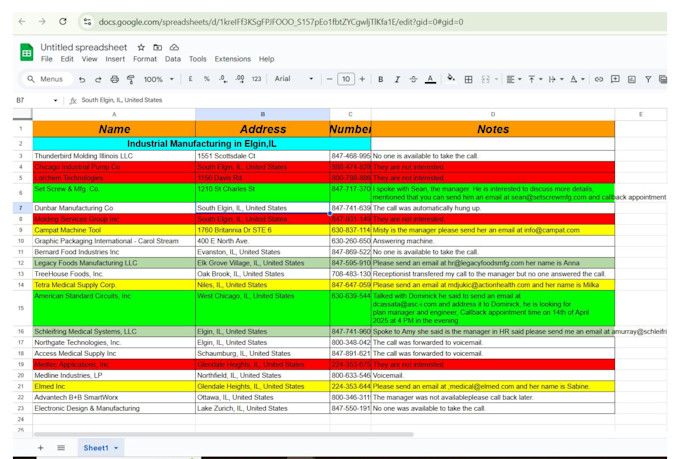The height and width of the screenshot is (459, 680).
Task: Open horizontal align dropdown
Action: [514, 79]
